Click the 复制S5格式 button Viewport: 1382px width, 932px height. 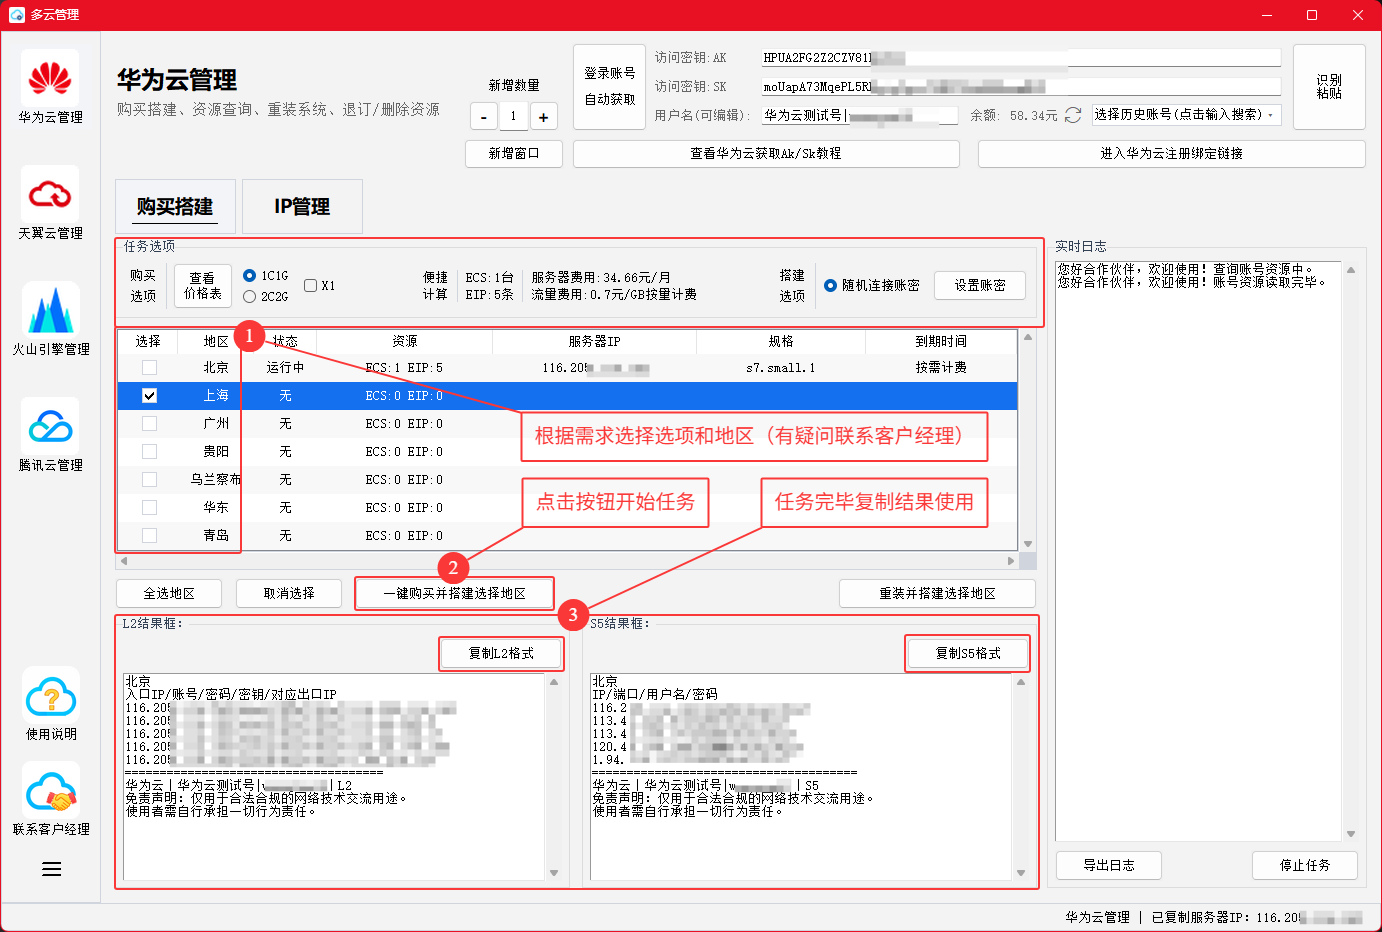pos(968,653)
